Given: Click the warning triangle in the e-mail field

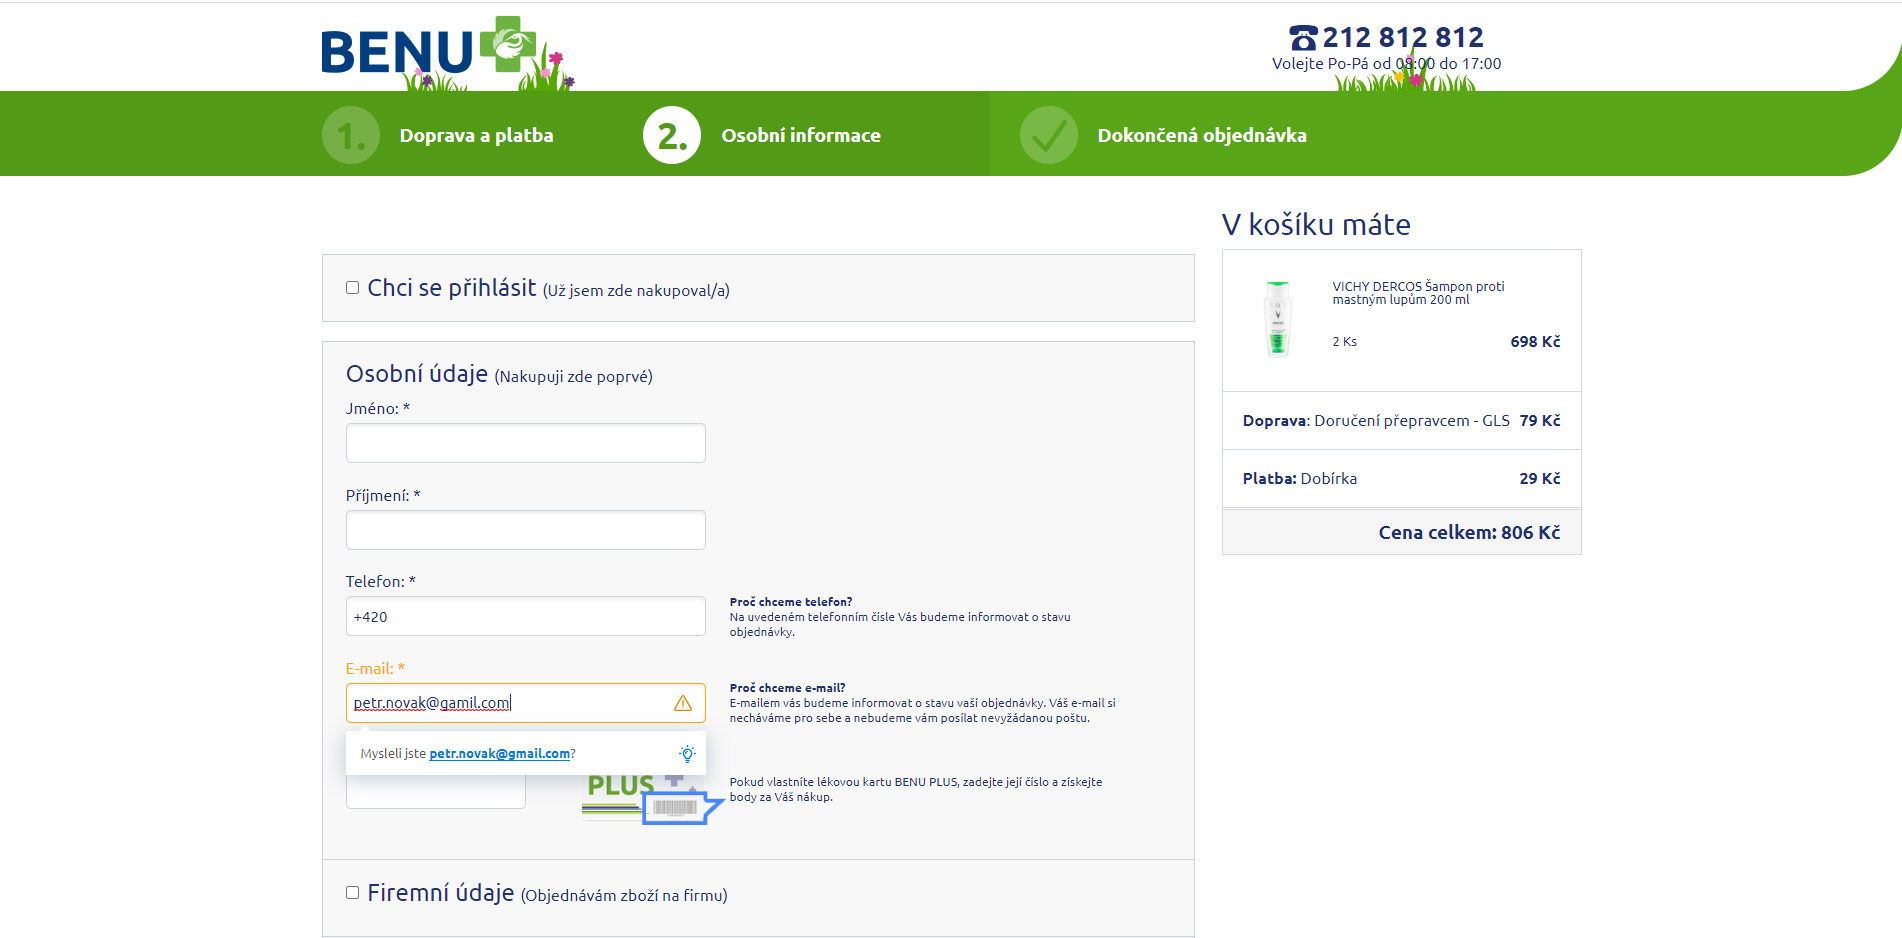Looking at the screenshot, I should 683,703.
